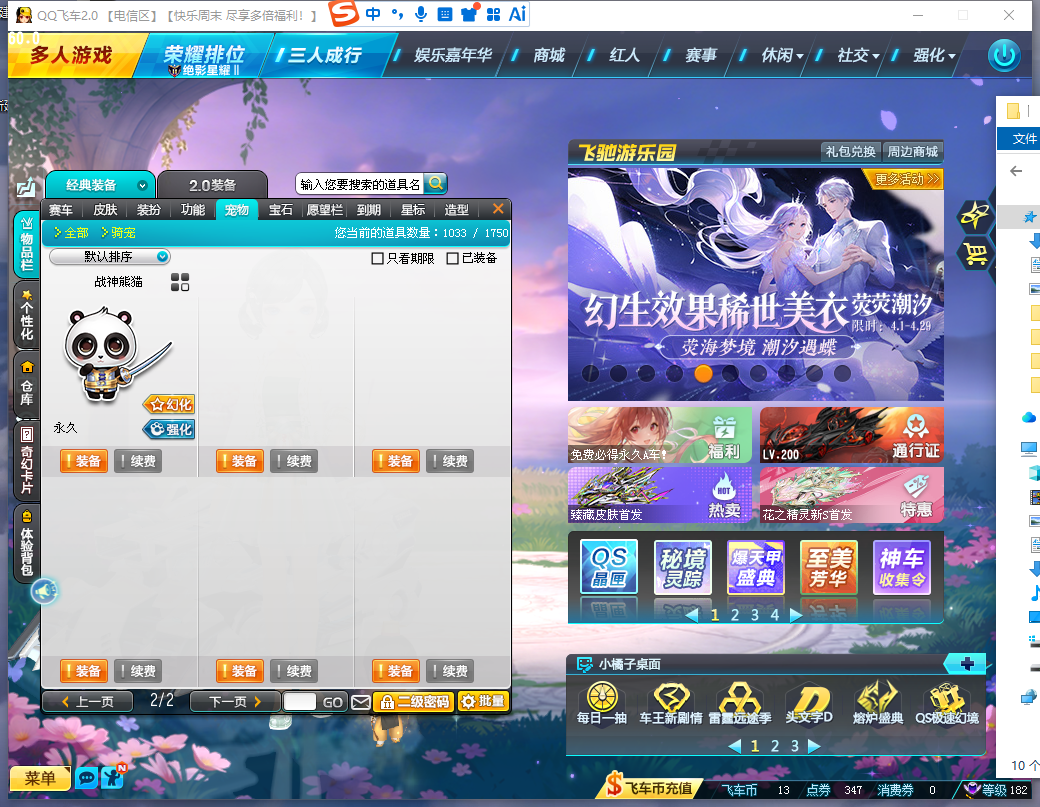Click 礼包兑换 button
Screen dimensions: 1040x807
(850, 152)
